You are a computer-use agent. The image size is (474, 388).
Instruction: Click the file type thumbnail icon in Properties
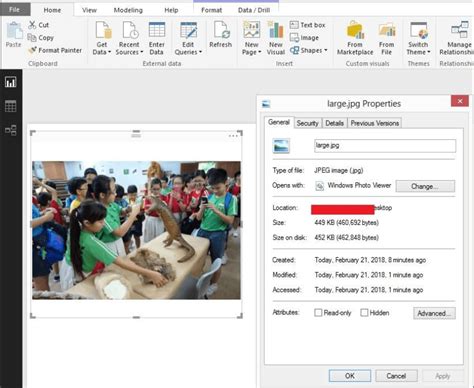[x=281, y=146]
